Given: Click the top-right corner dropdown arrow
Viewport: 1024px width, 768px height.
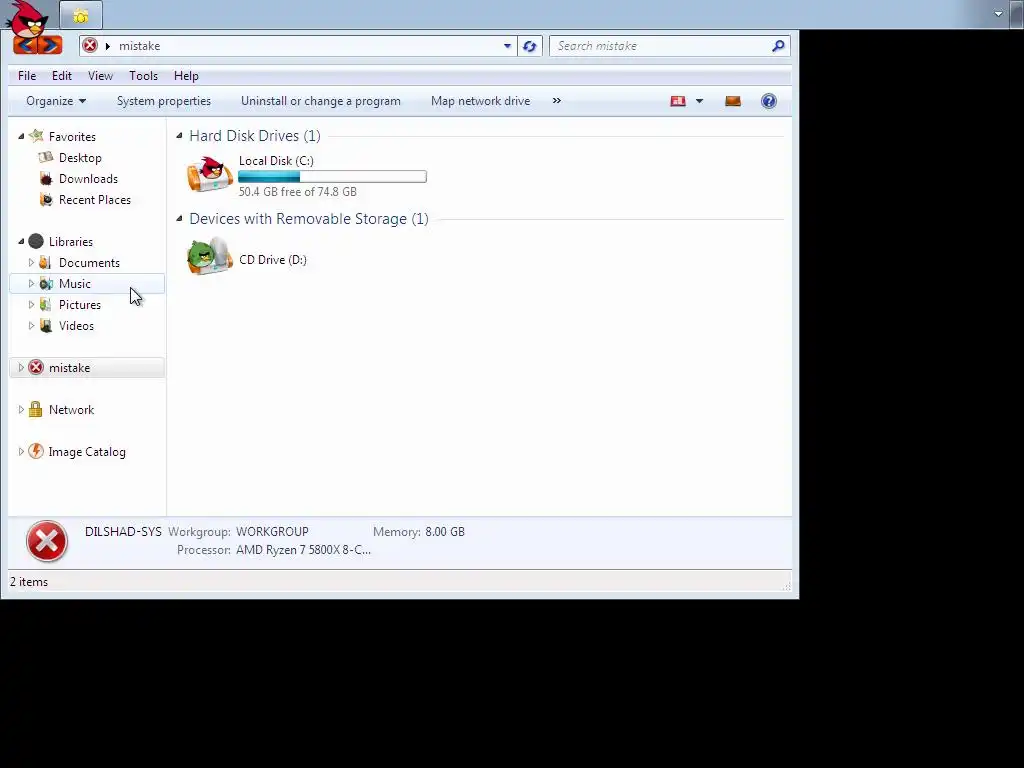Looking at the screenshot, I should coord(998,14).
